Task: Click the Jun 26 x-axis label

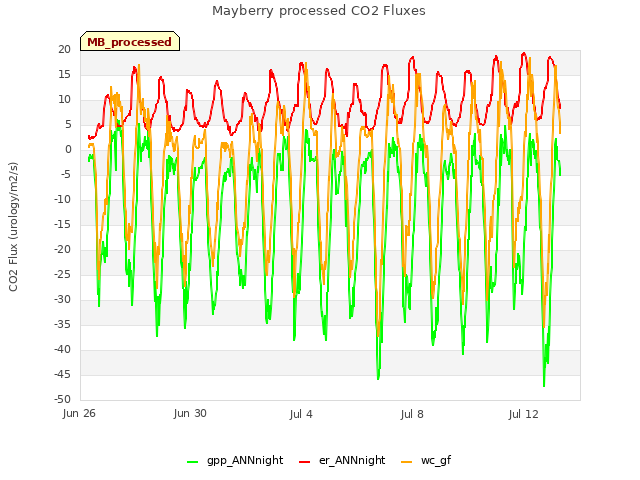Action: [x=79, y=414]
